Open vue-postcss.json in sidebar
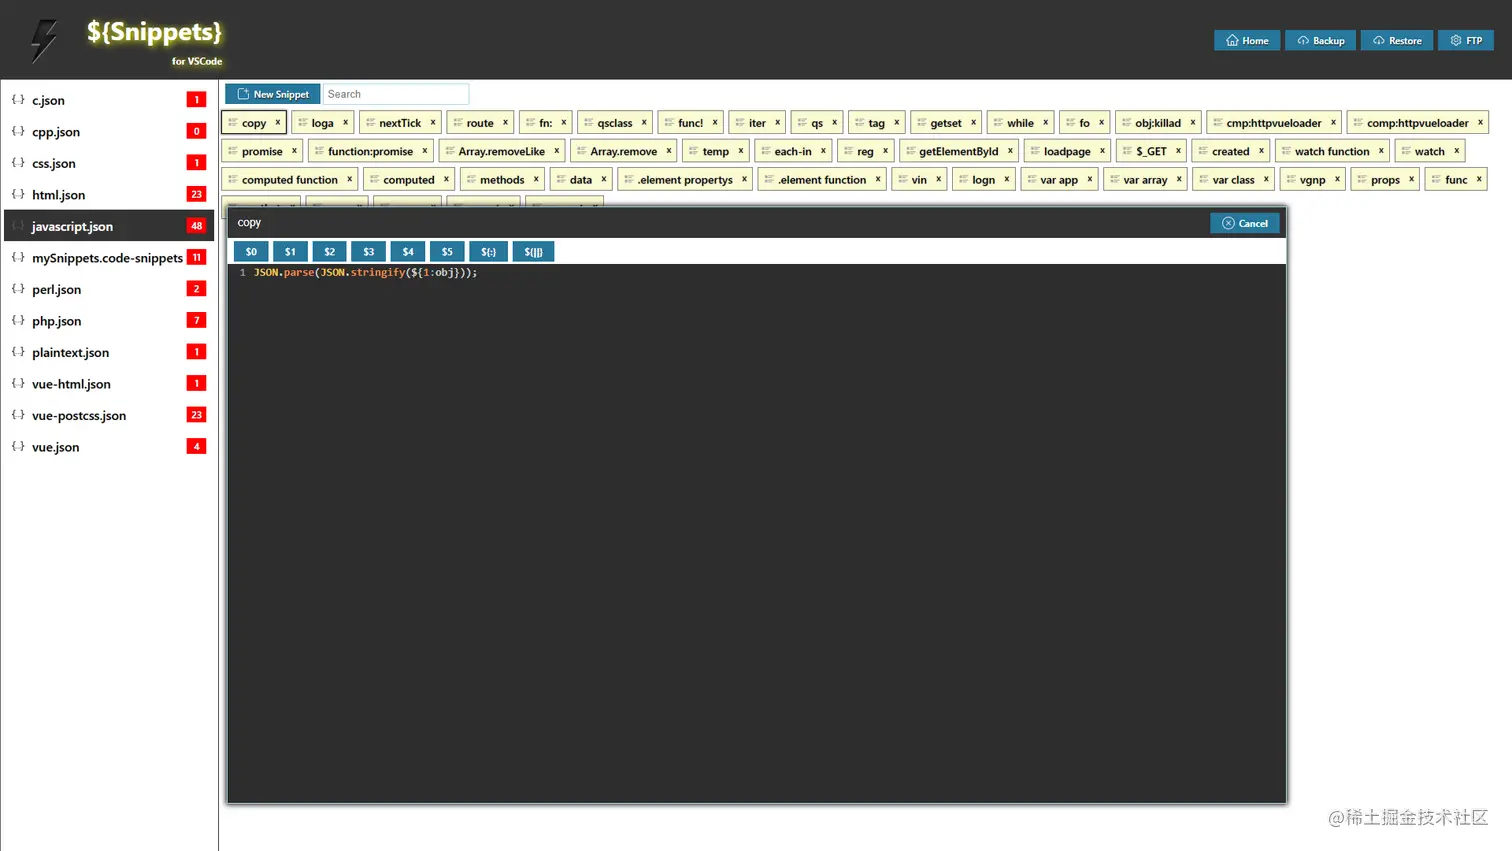The height and width of the screenshot is (851, 1512). pos(109,415)
